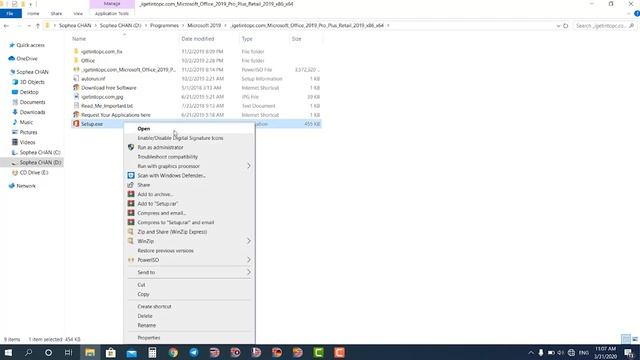Select Compress to "Setup.rar" and email
This screenshot has width=640, height=360.
pos(176,222)
